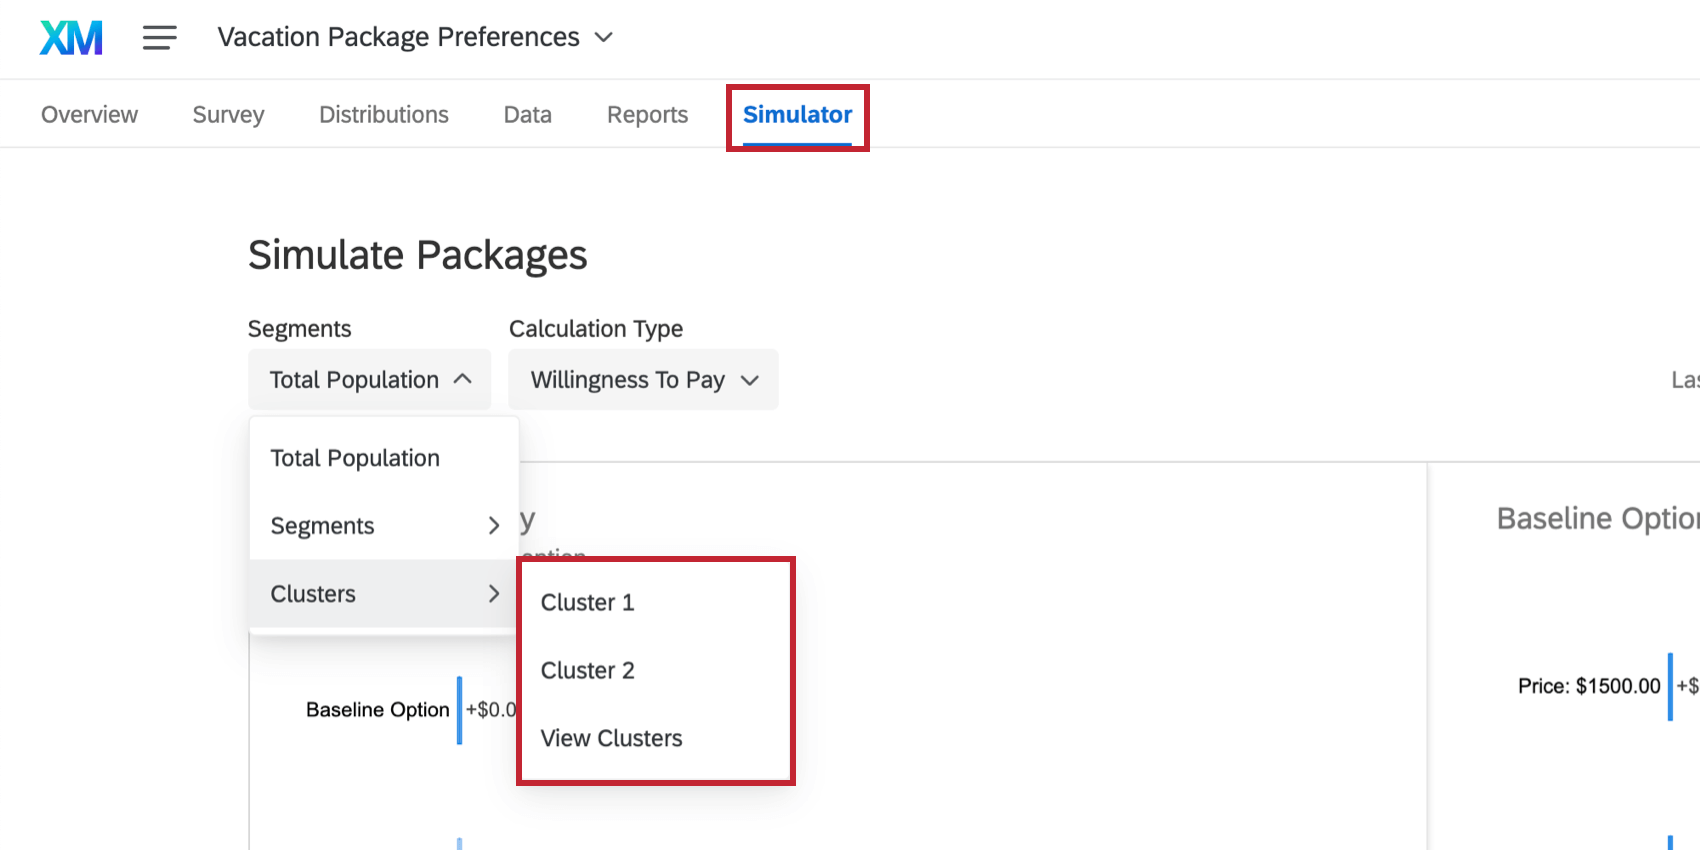Open the Willingness To Pay calculation type dropdown
This screenshot has height=850, width=1700.
pos(642,379)
